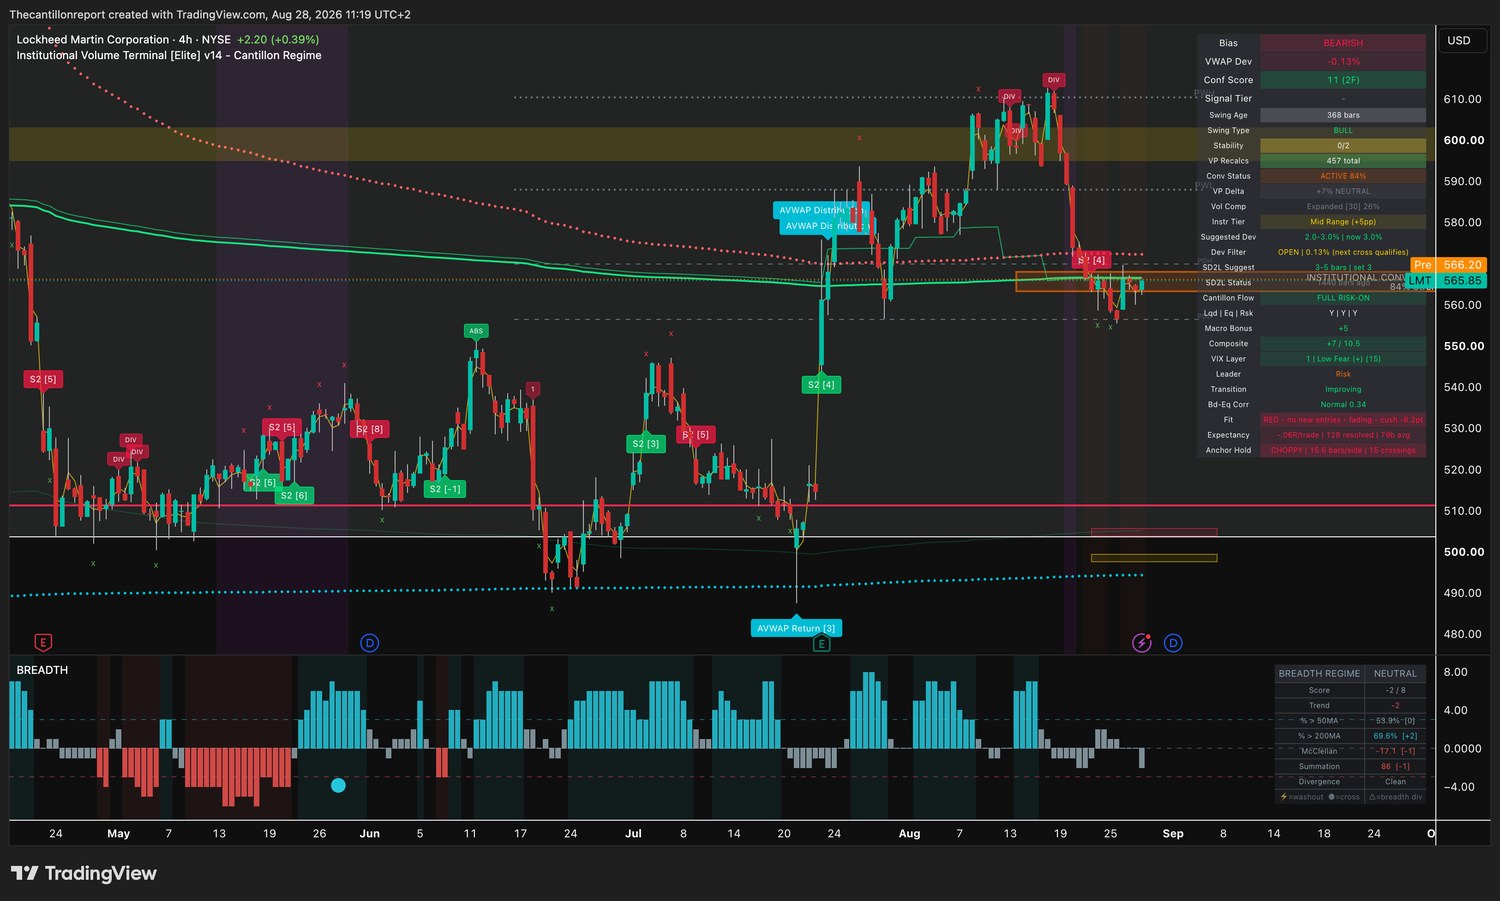Viewport: 1500px width, 901px height.
Task: Select the % > 50MA value 53.9% [0]
Action: pyautogui.click(x=1395, y=721)
